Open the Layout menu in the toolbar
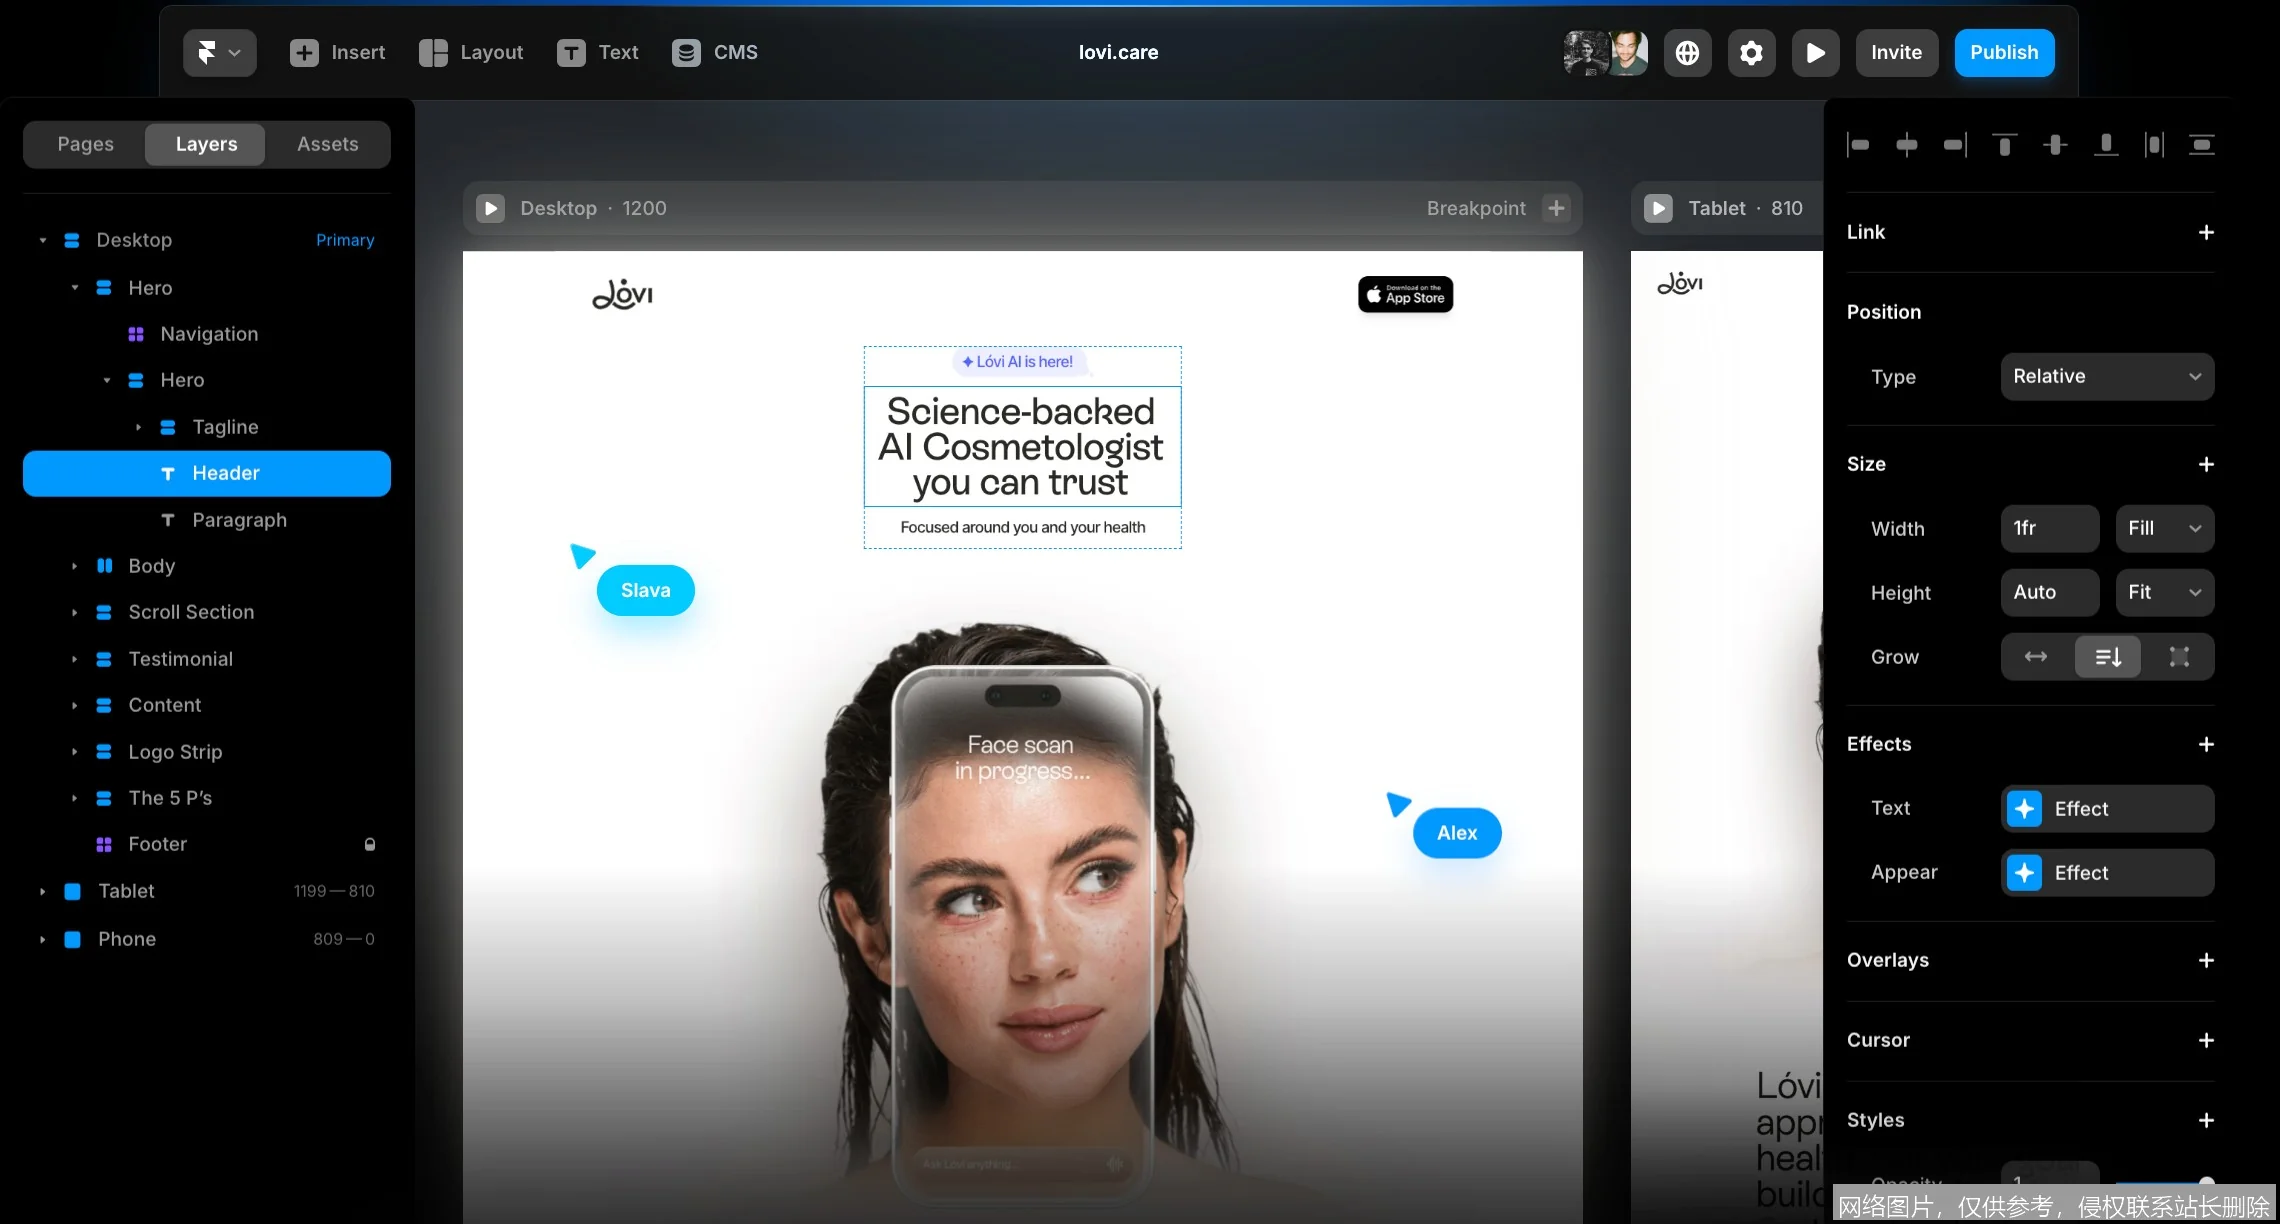The height and width of the screenshot is (1224, 2280). coord(470,52)
